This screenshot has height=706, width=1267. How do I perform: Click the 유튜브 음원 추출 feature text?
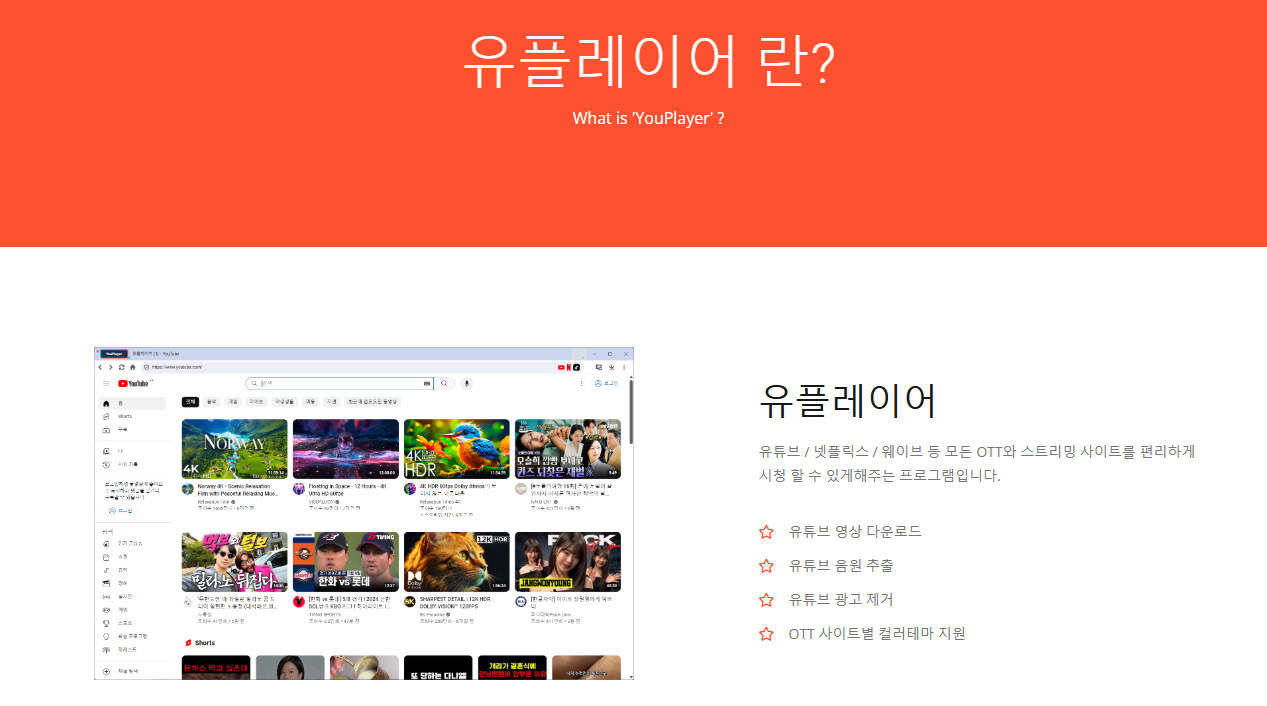[840, 566]
